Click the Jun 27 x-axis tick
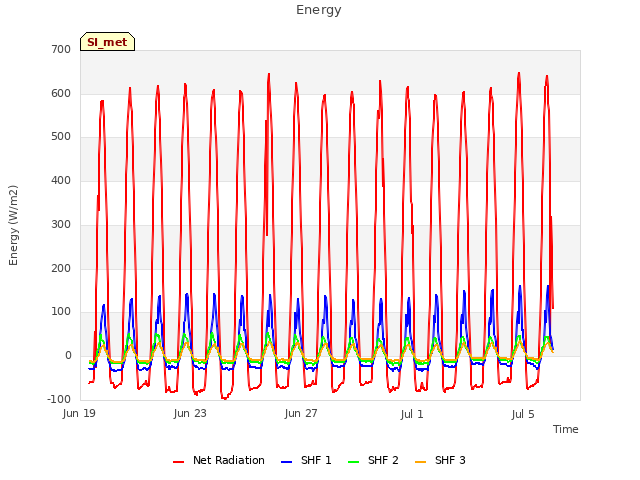This screenshot has width=640, height=480. click(301, 414)
